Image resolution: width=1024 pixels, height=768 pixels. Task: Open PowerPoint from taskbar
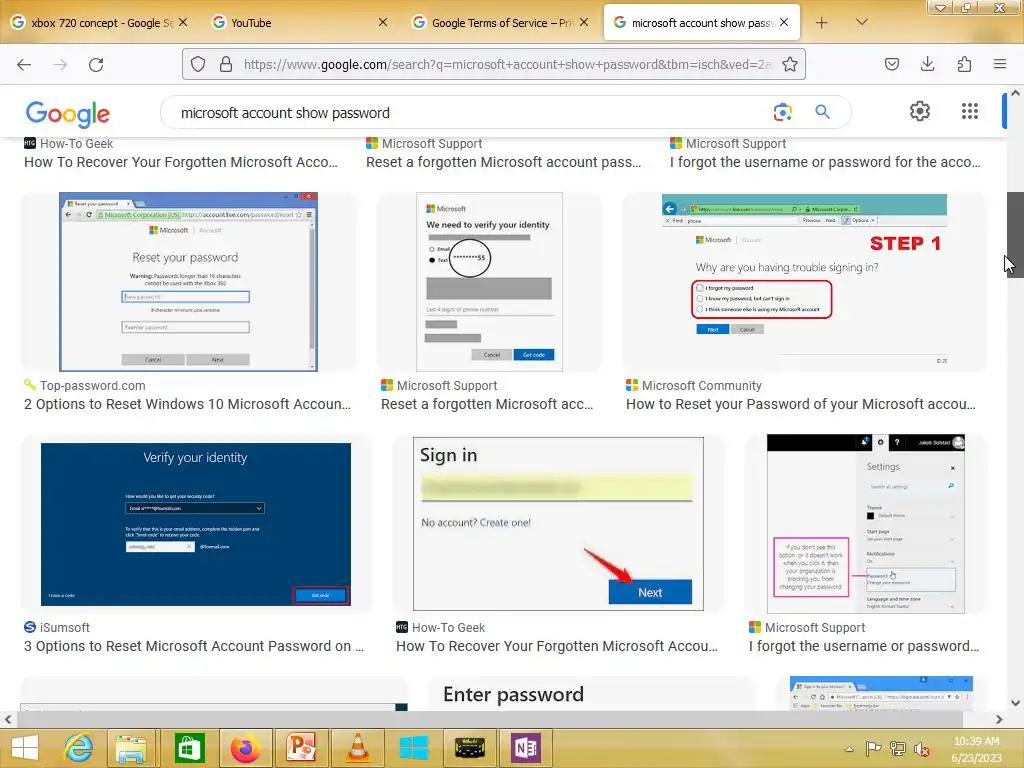click(x=300, y=748)
